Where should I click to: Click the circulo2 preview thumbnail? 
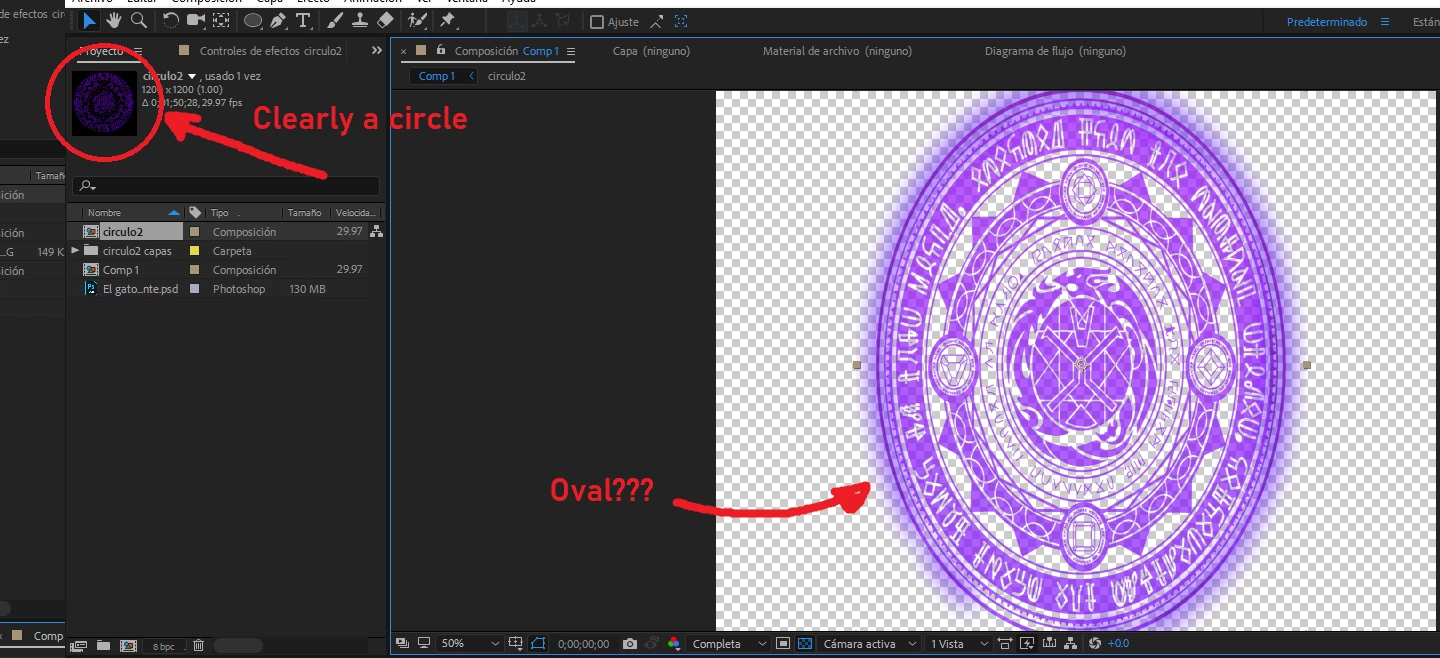104,102
